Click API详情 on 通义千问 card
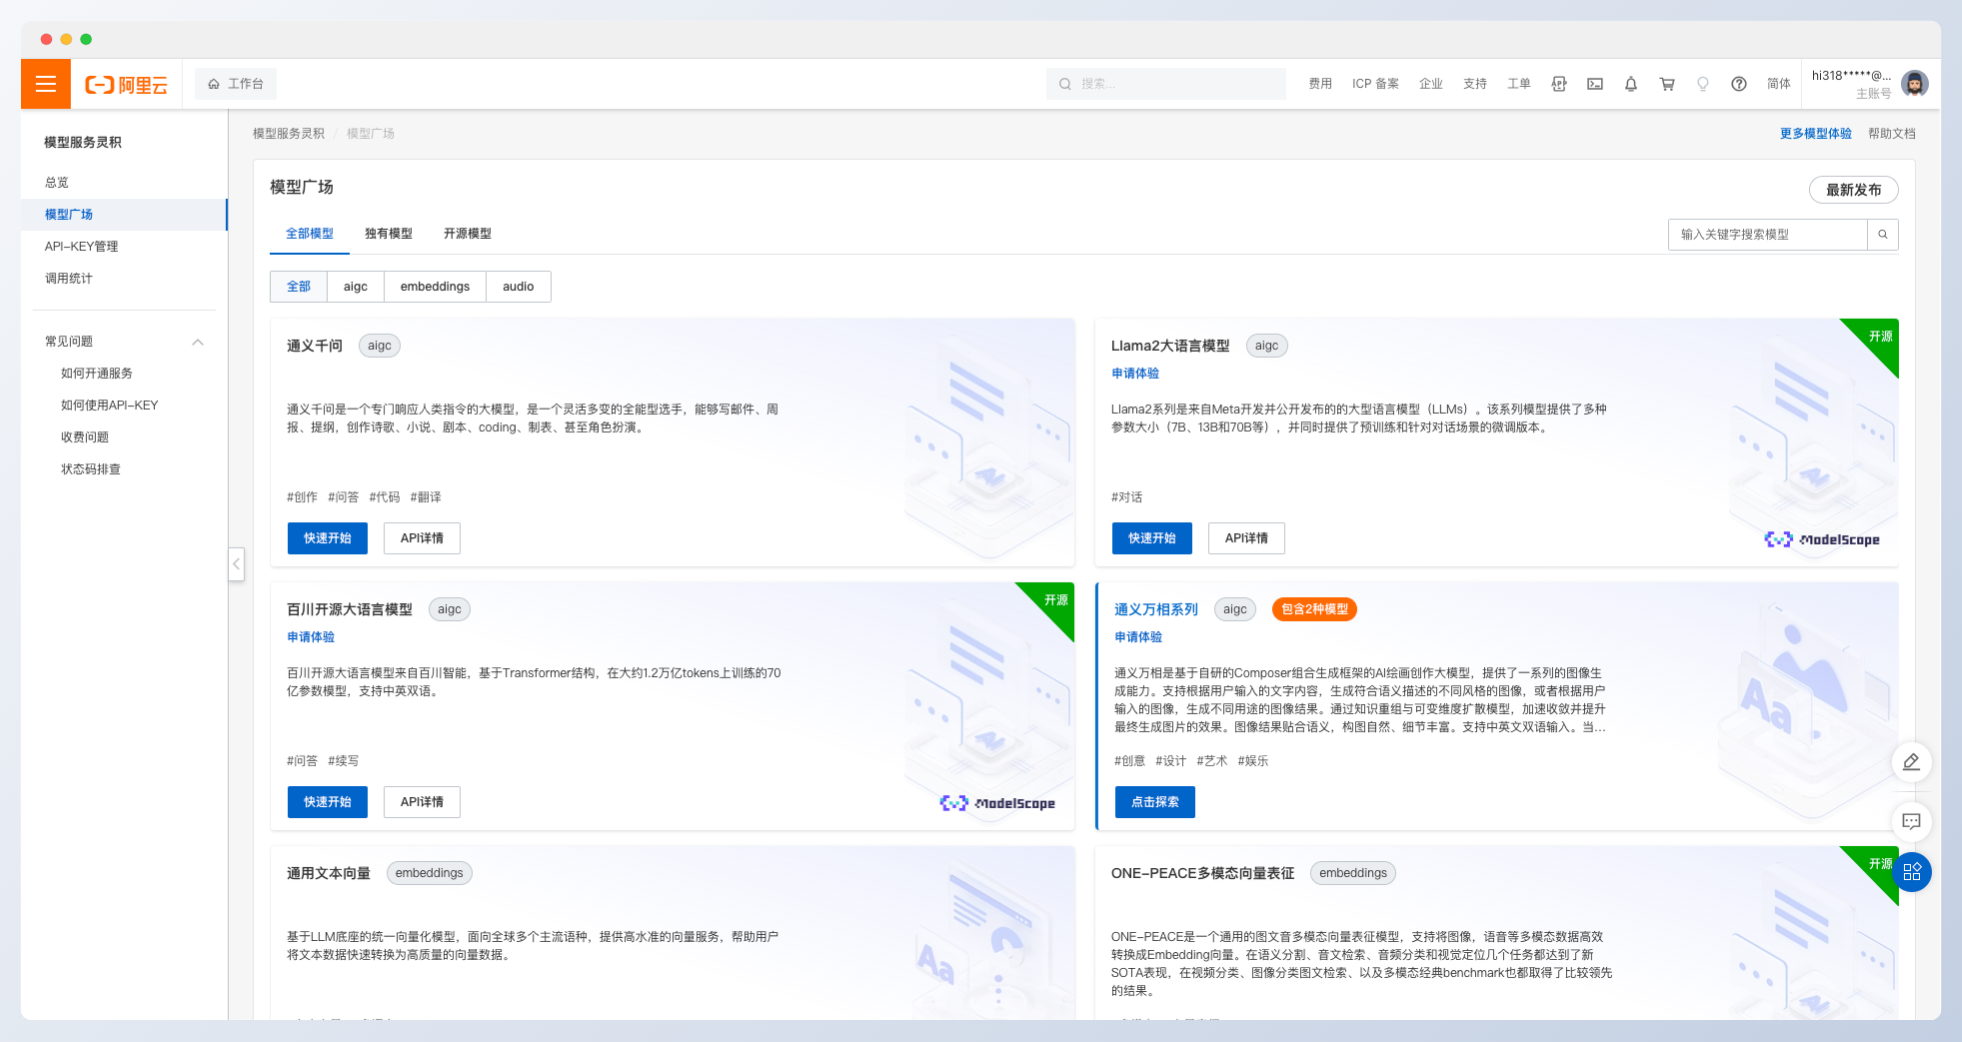This screenshot has height=1042, width=1962. coord(422,538)
